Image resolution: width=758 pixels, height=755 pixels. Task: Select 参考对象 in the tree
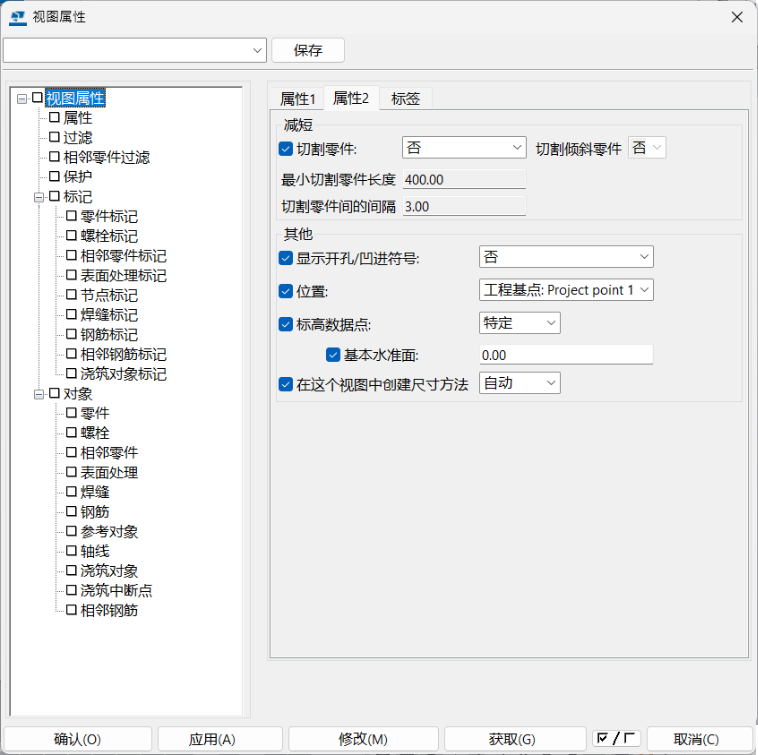point(109,531)
